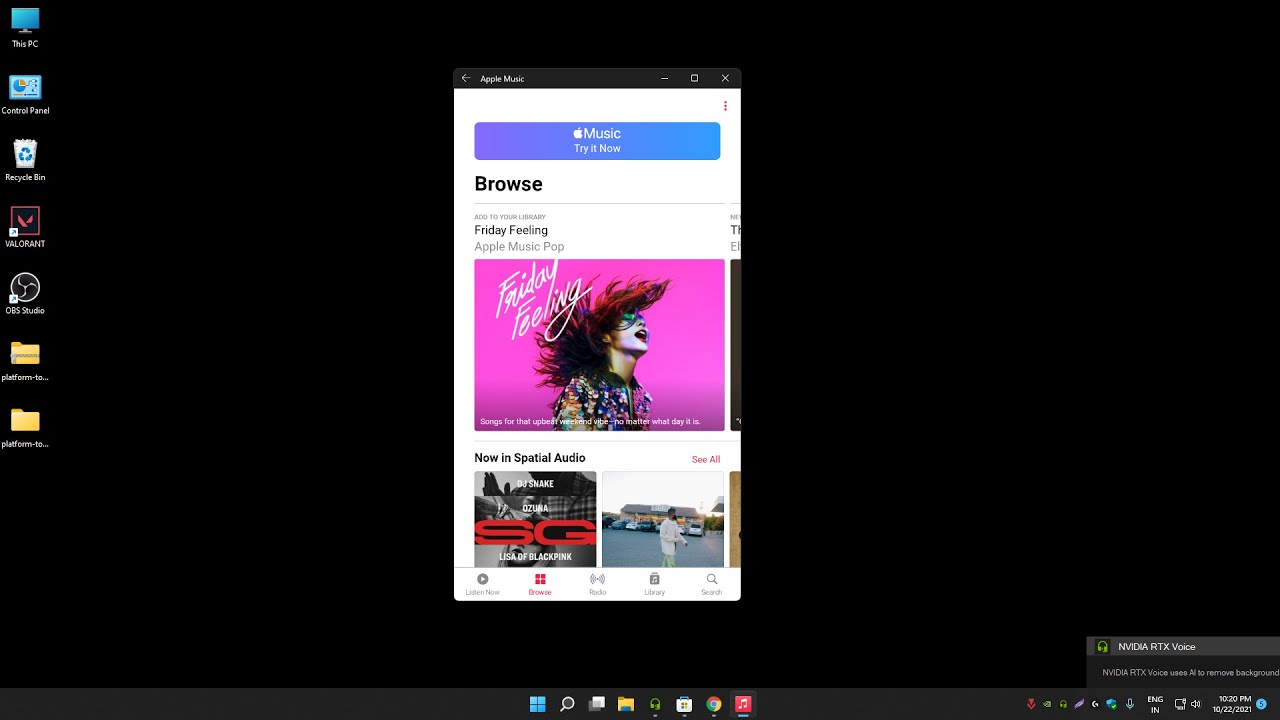Select the Browse tab

540,585
